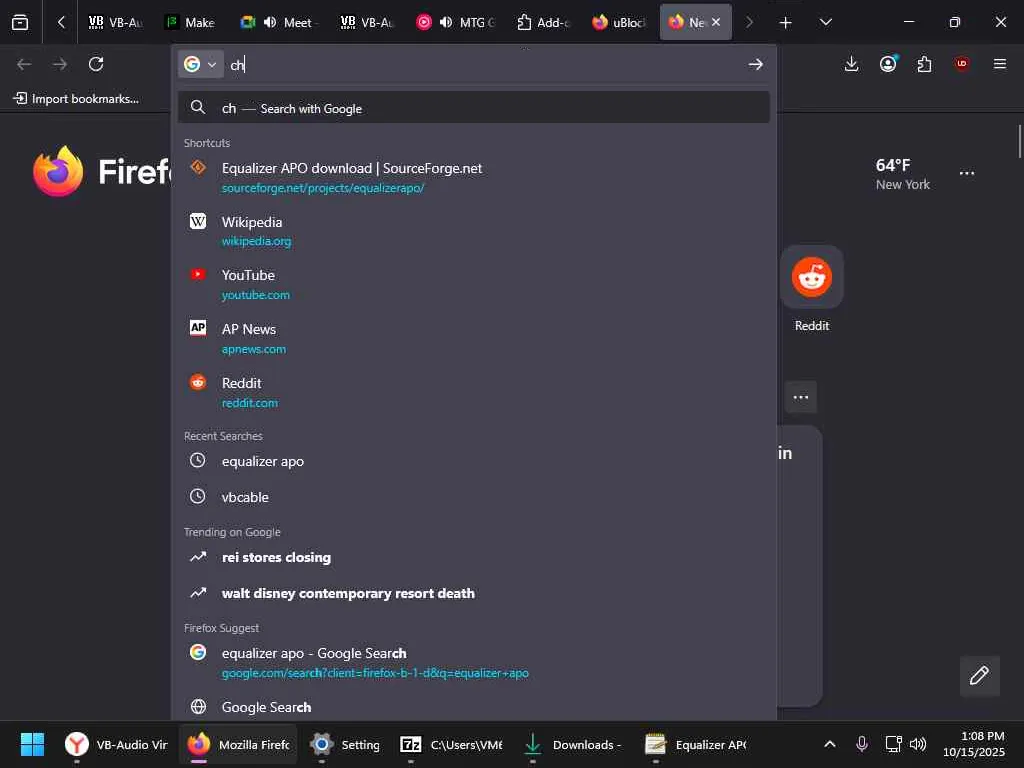
Task: Click the pencil customize page icon
Action: pyautogui.click(x=979, y=675)
